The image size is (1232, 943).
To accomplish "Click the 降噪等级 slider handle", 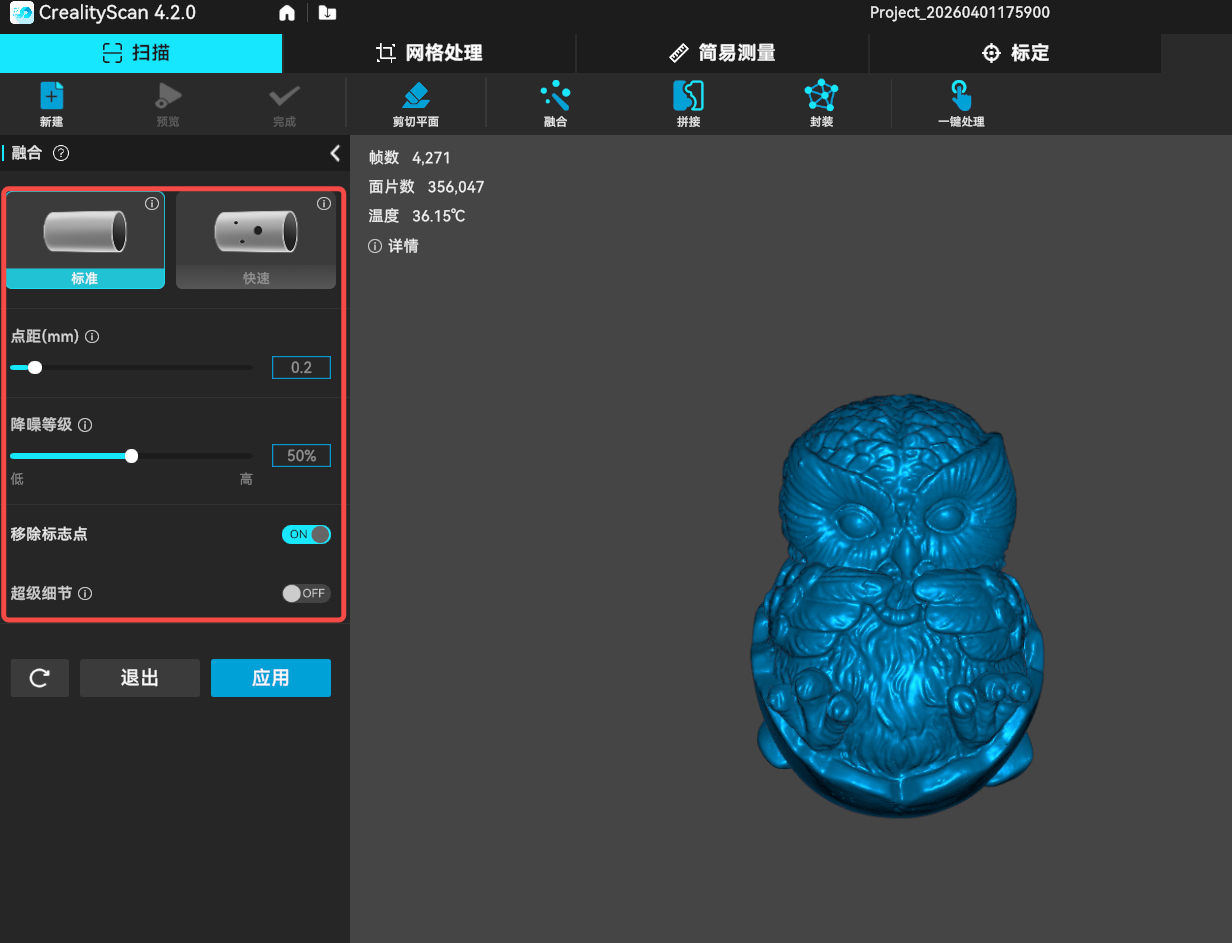I will [131, 456].
